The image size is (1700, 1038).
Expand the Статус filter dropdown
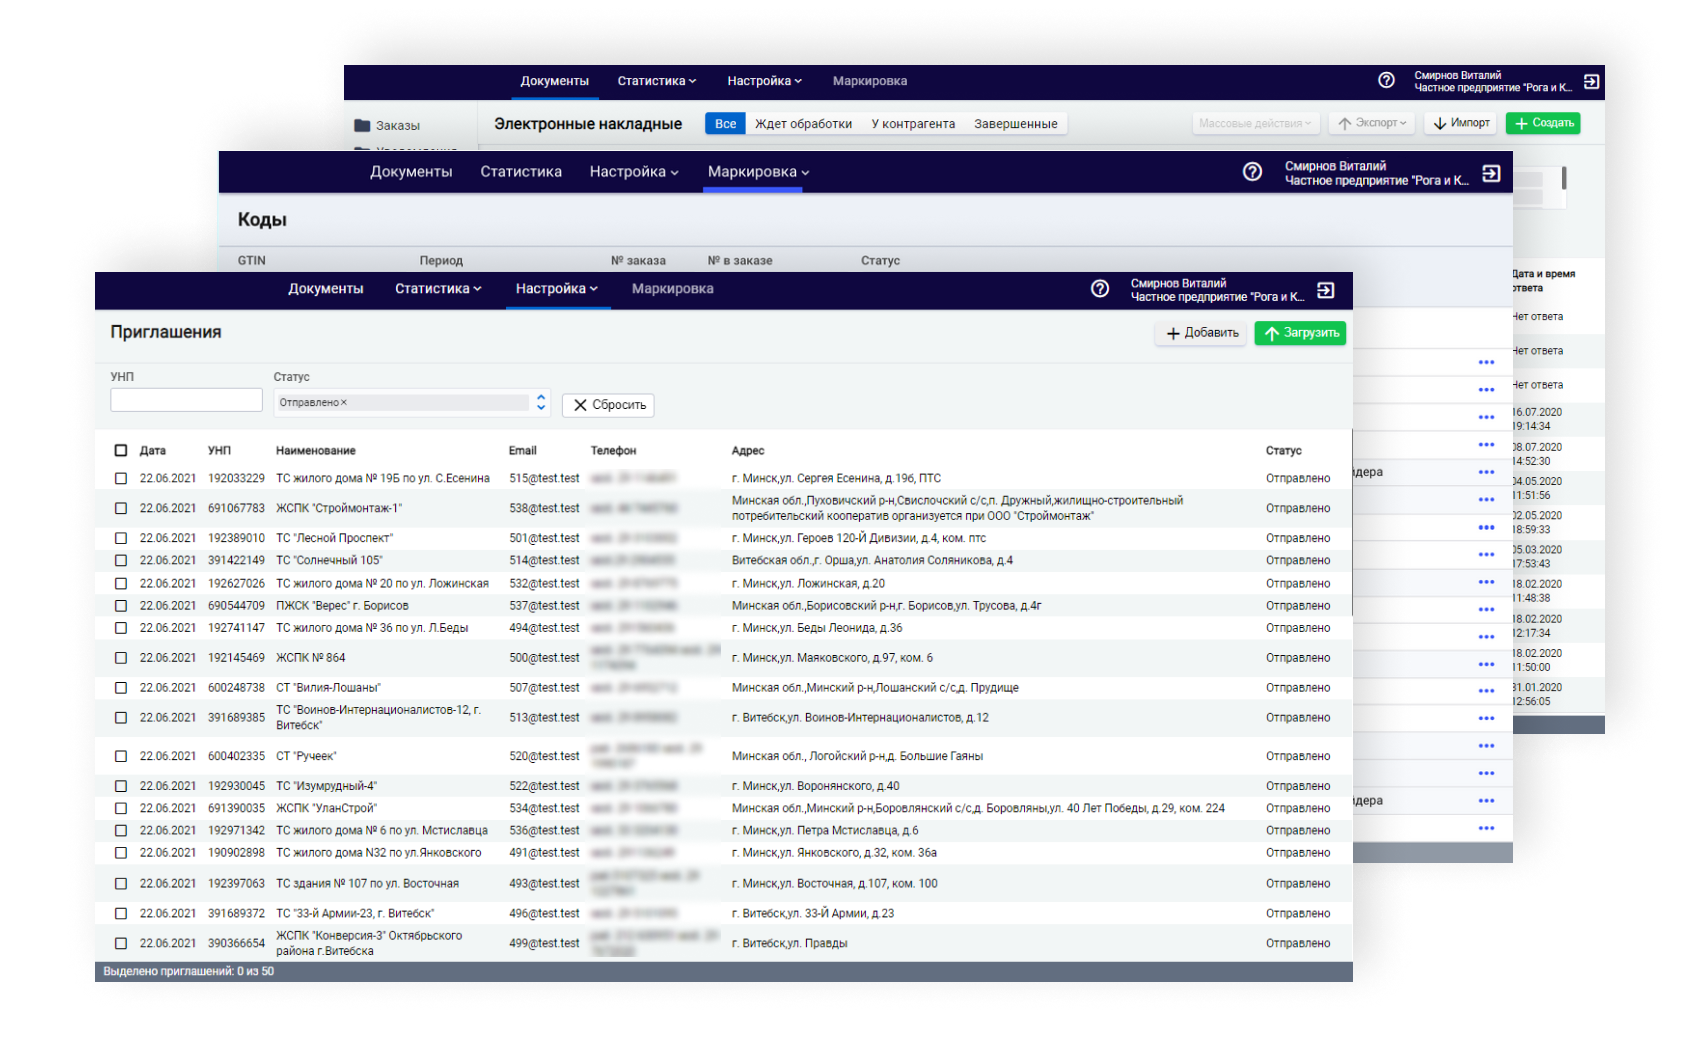pyautogui.click(x=541, y=402)
